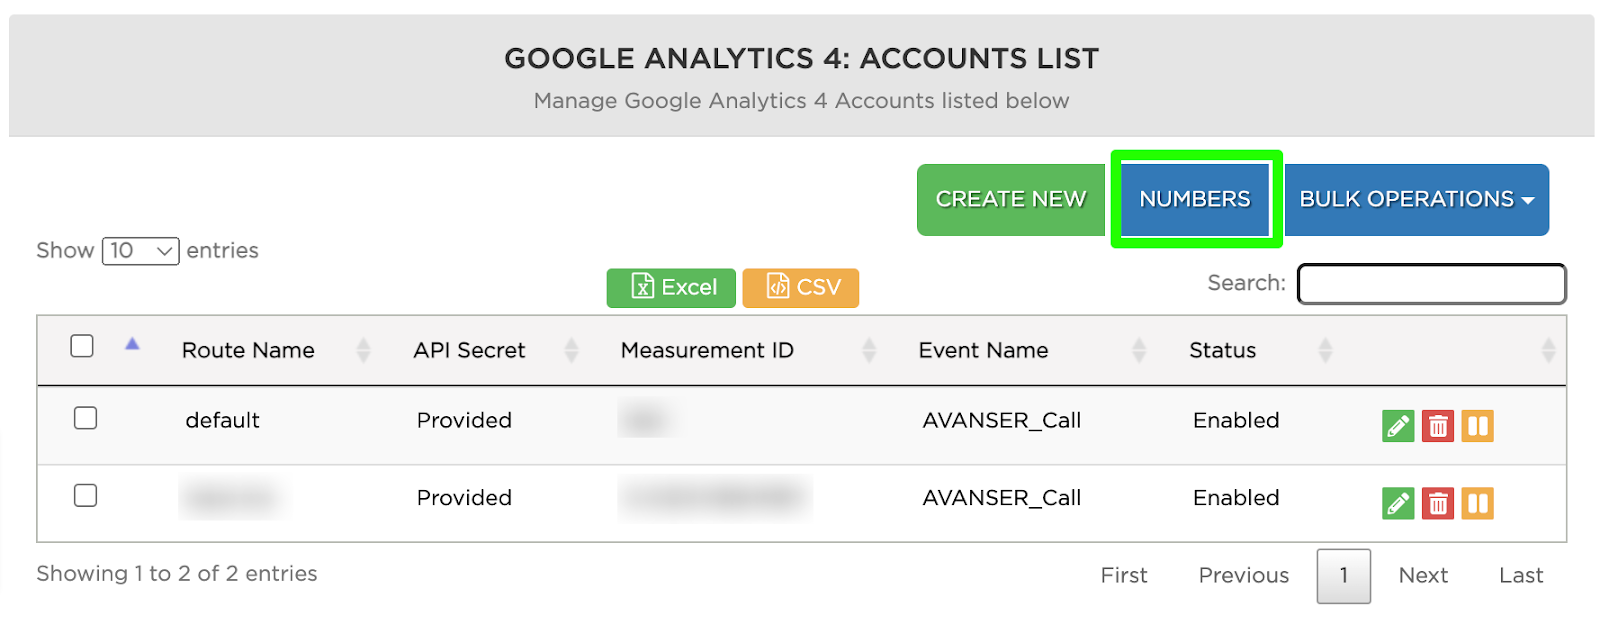Screen dimensions: 1600x625
Task: Click the blue ascending sort arrow
Action: [132, 344]
